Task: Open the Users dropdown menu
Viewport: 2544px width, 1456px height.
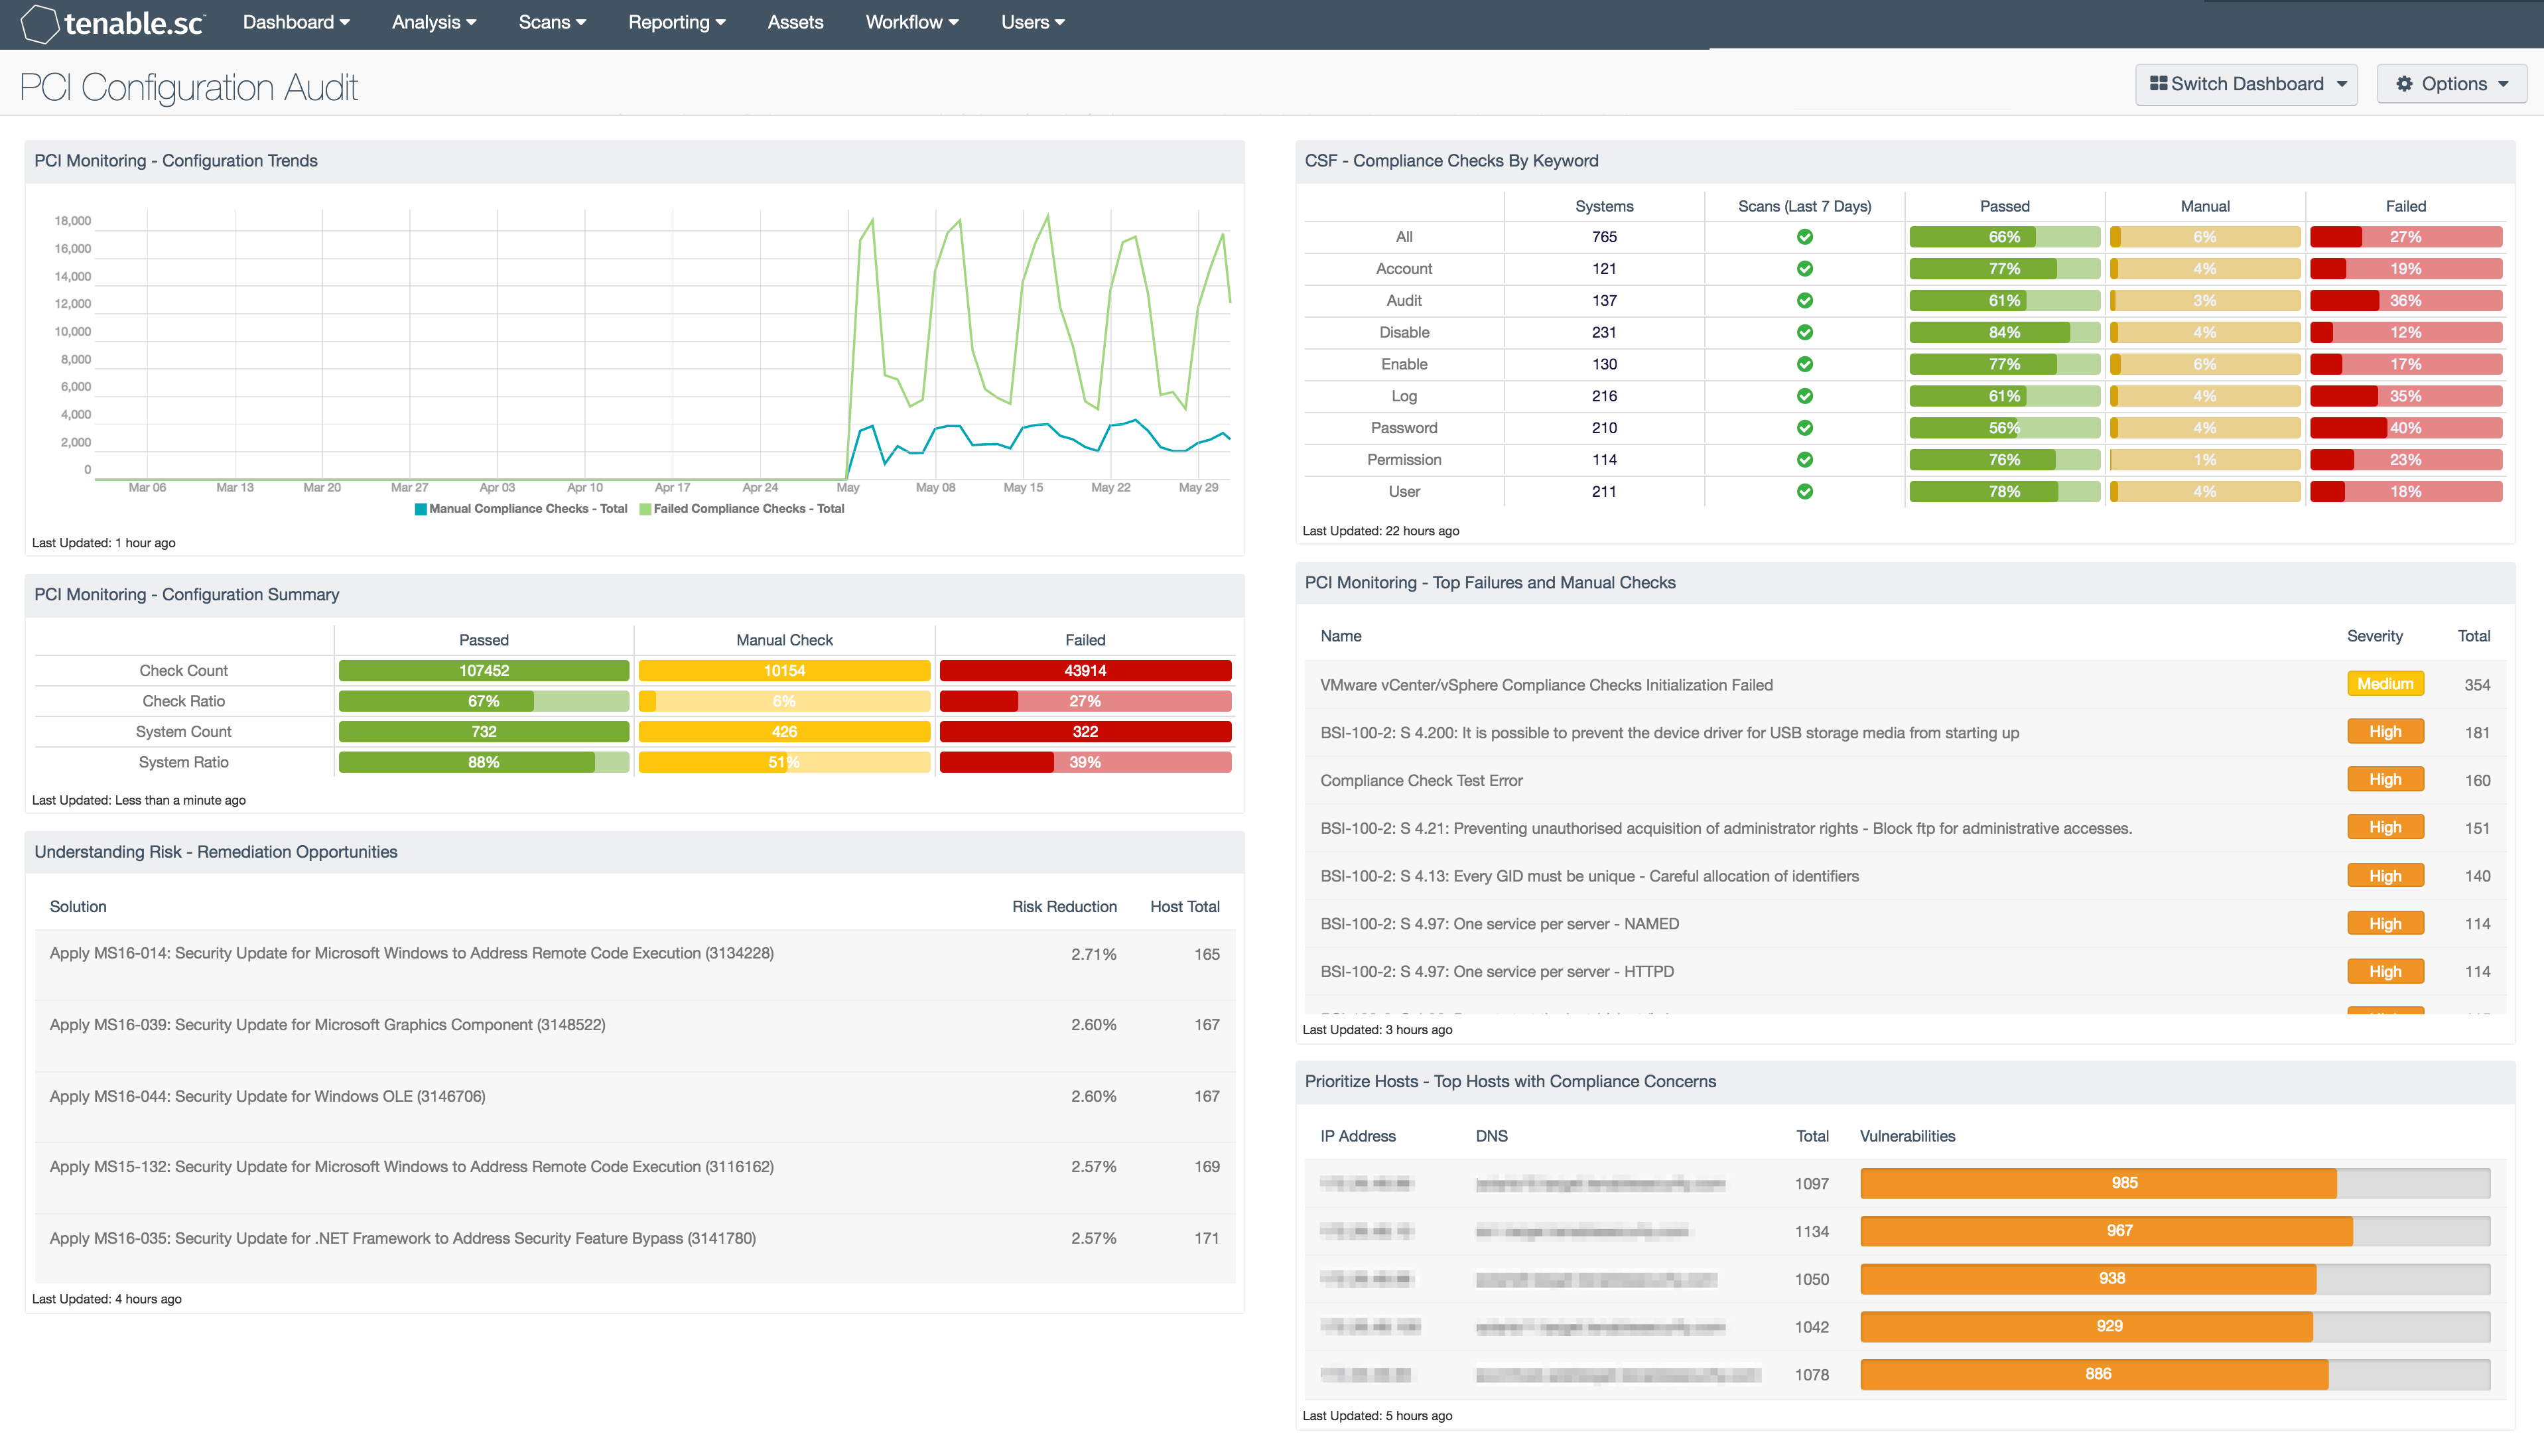Action: (1033, 23)
